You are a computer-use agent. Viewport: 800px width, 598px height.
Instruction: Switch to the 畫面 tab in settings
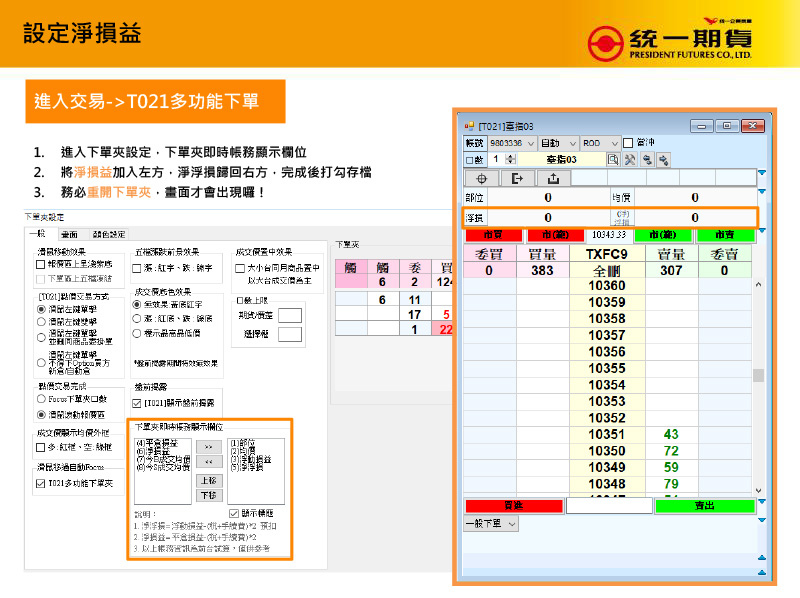(69, 234)
